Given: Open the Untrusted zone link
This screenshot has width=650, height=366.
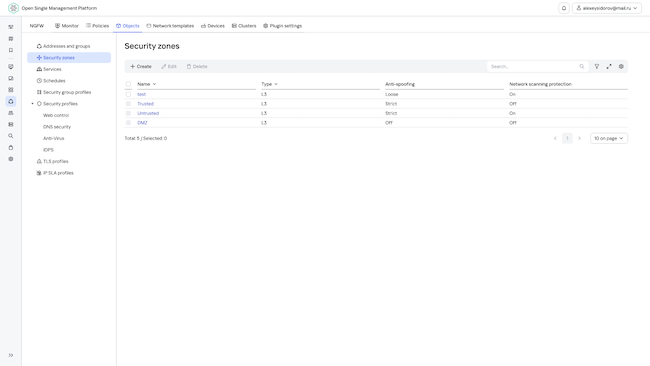Looking at the screenshot, I should (x=148, y=113).
